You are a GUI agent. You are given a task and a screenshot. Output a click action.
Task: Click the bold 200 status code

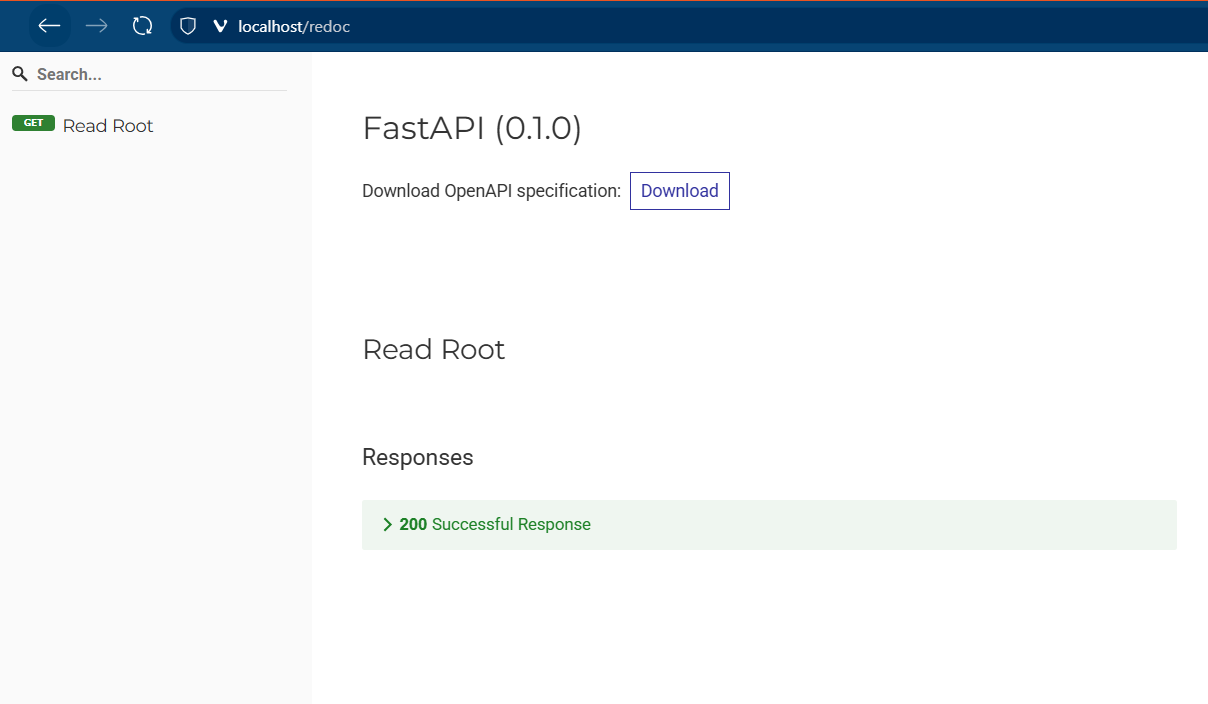[x=413, y=525]
